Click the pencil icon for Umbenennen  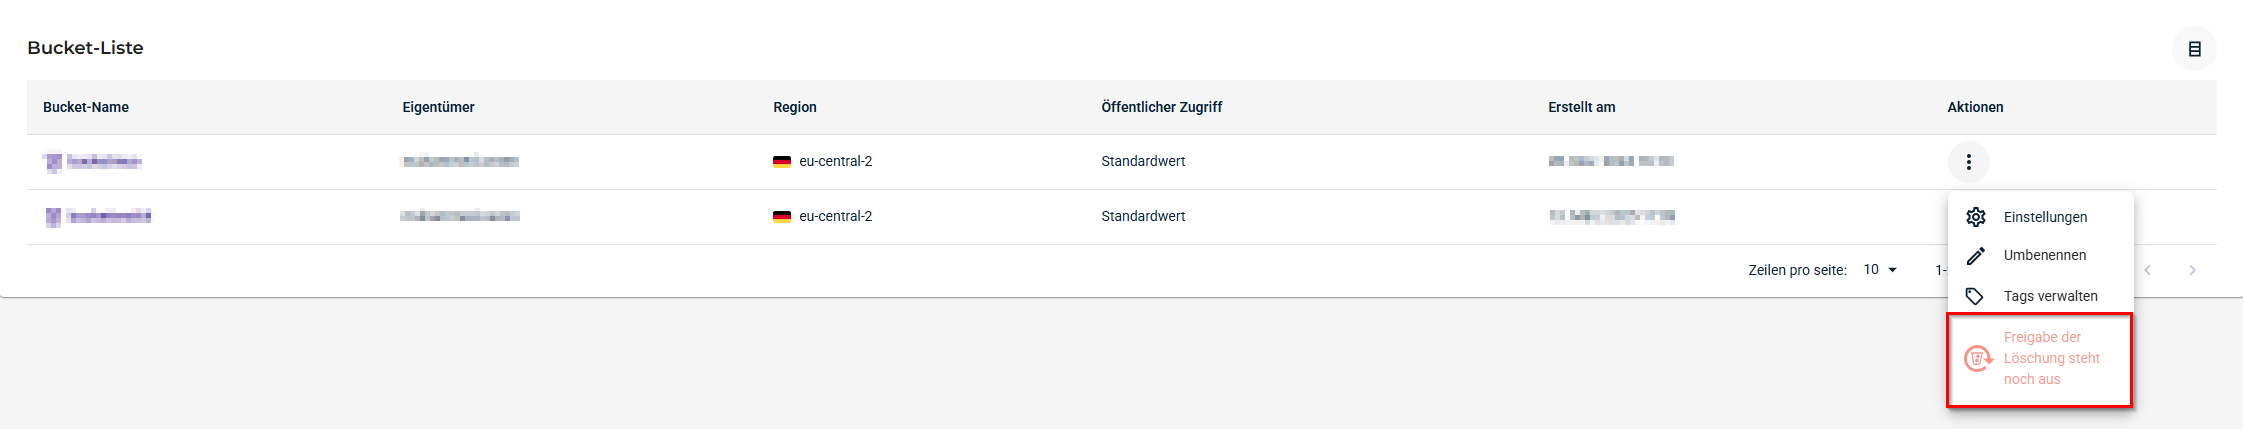click(x=1976, y=256)
